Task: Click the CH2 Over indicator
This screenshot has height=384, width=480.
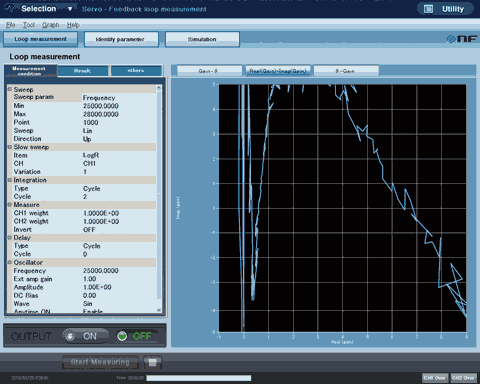Action: [x=464, y=378]
